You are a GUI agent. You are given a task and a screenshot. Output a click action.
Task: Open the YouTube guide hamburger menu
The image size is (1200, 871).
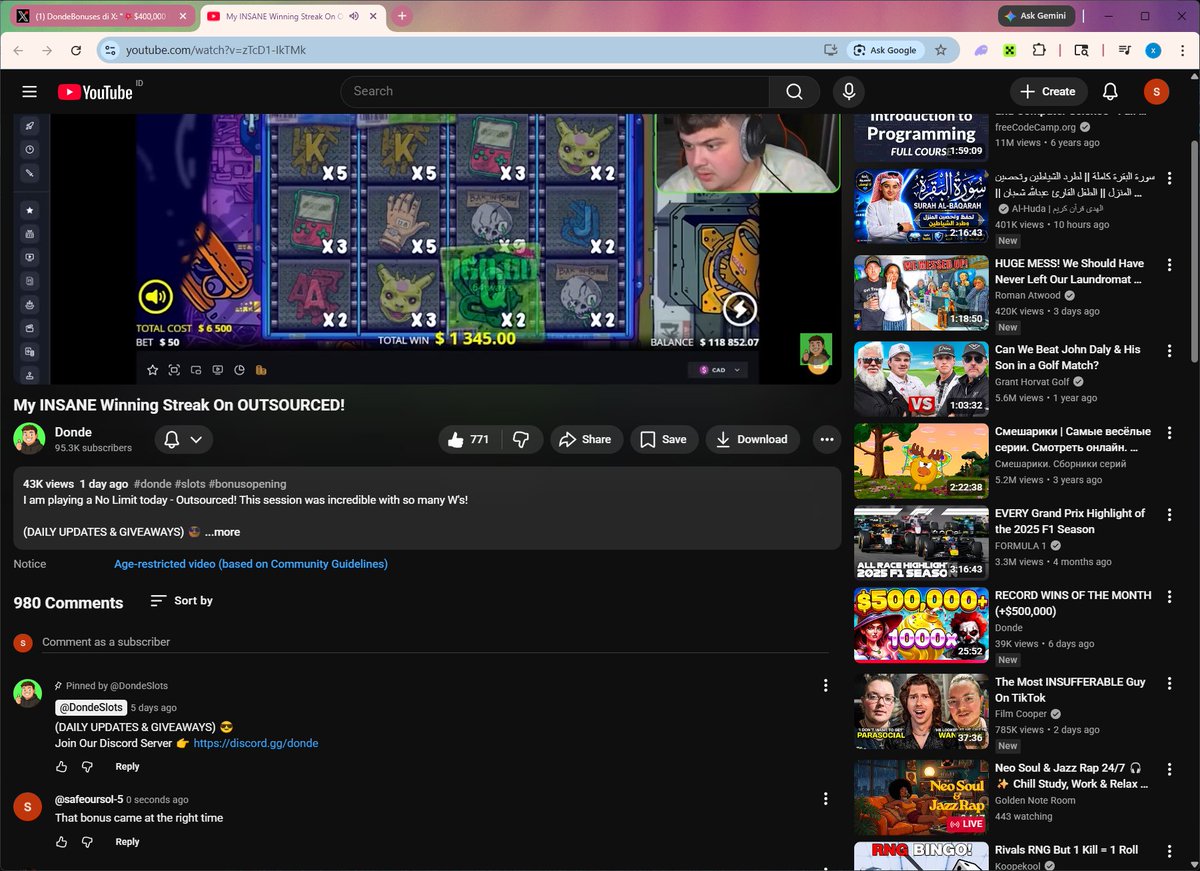(30, 91)
